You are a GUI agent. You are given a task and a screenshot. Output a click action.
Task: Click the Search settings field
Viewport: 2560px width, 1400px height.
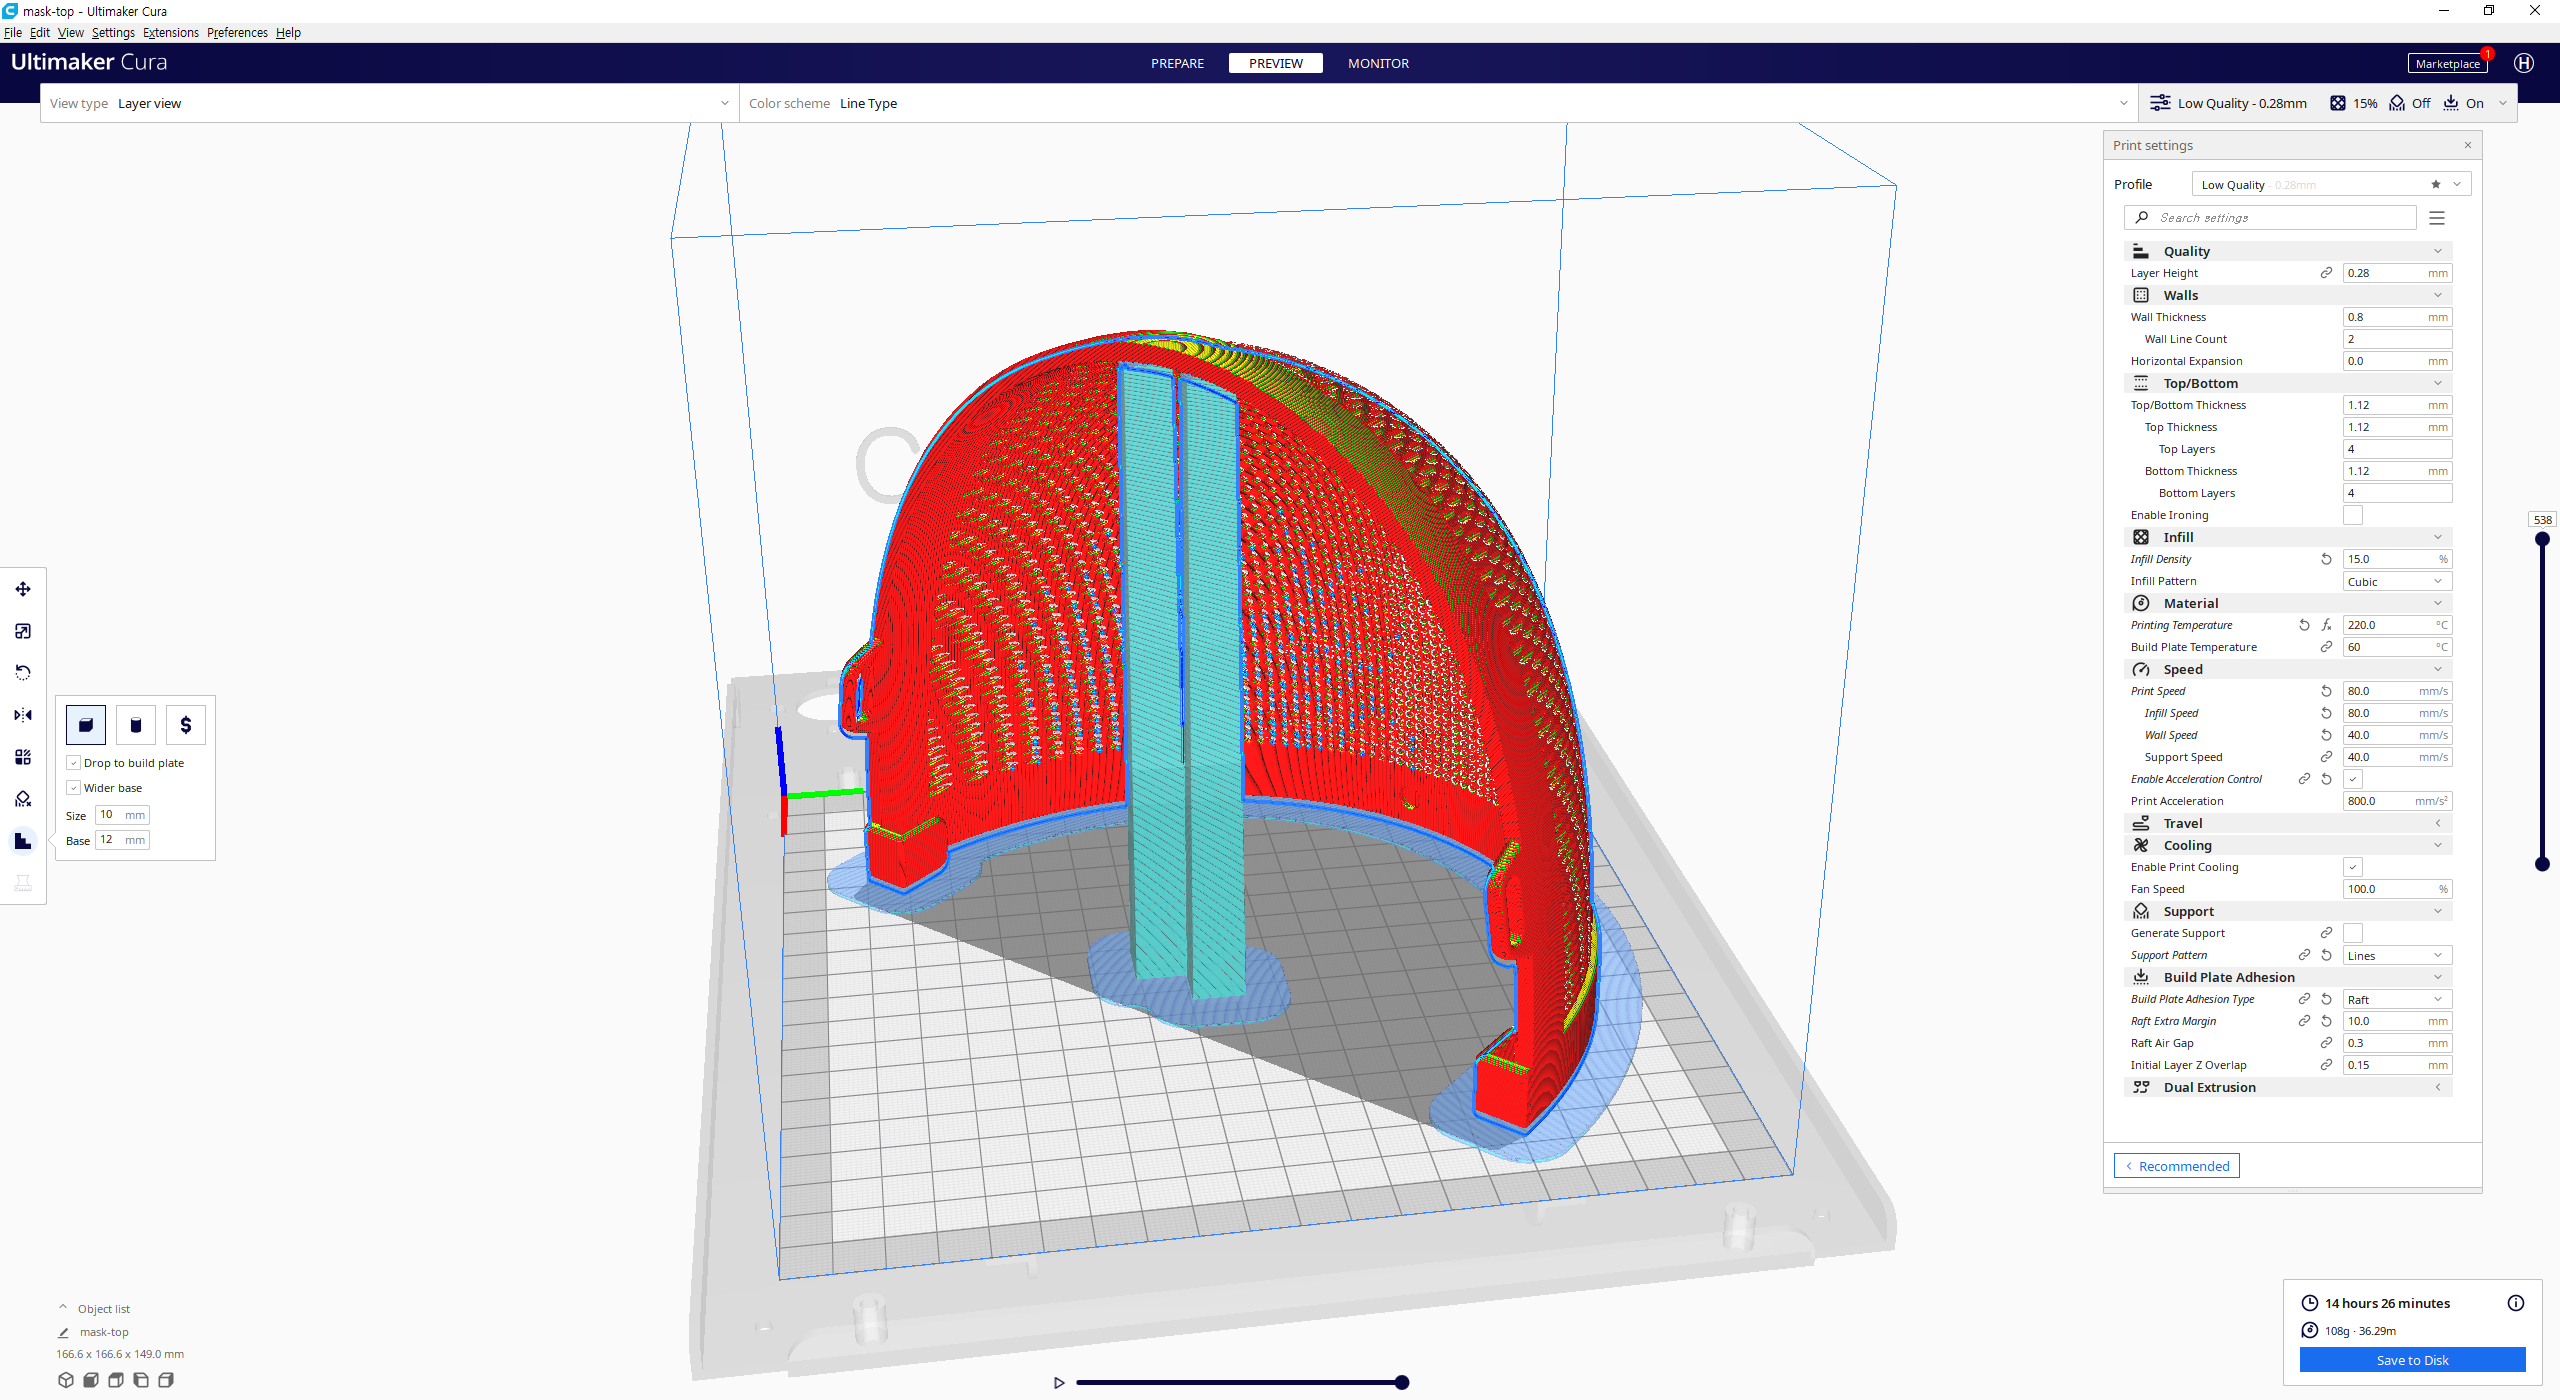(2270, 218)
